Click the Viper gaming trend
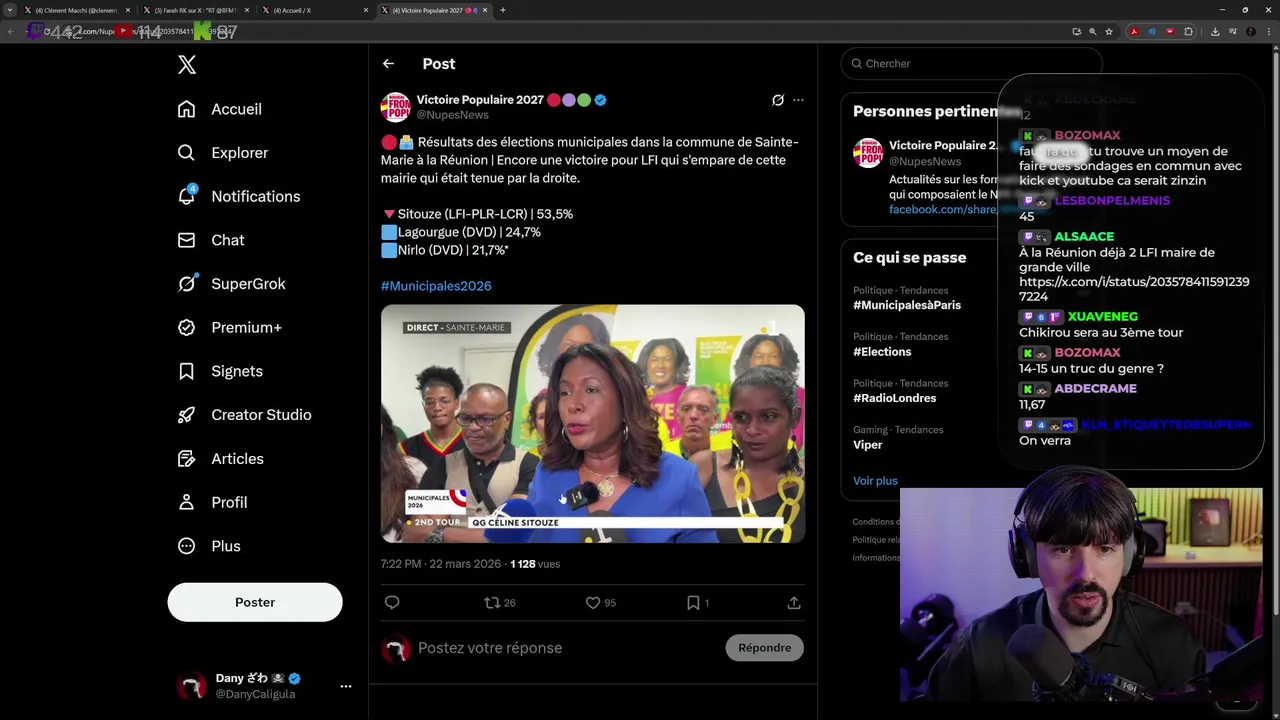This screenshot has height=720, width=1280. coord(868,445)
